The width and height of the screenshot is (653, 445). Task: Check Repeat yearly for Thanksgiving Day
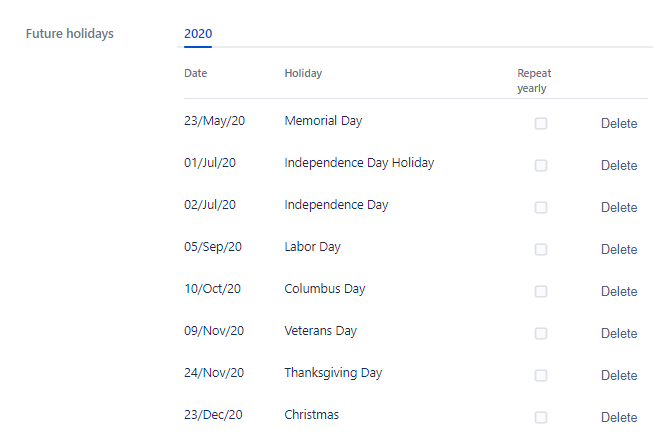[541, 376]
